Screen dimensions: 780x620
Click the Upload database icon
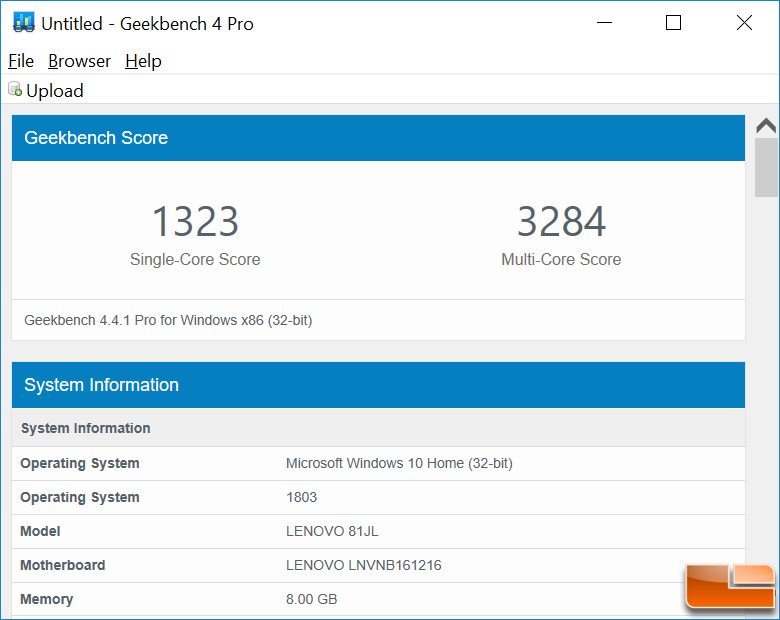[x=15, y=89]
